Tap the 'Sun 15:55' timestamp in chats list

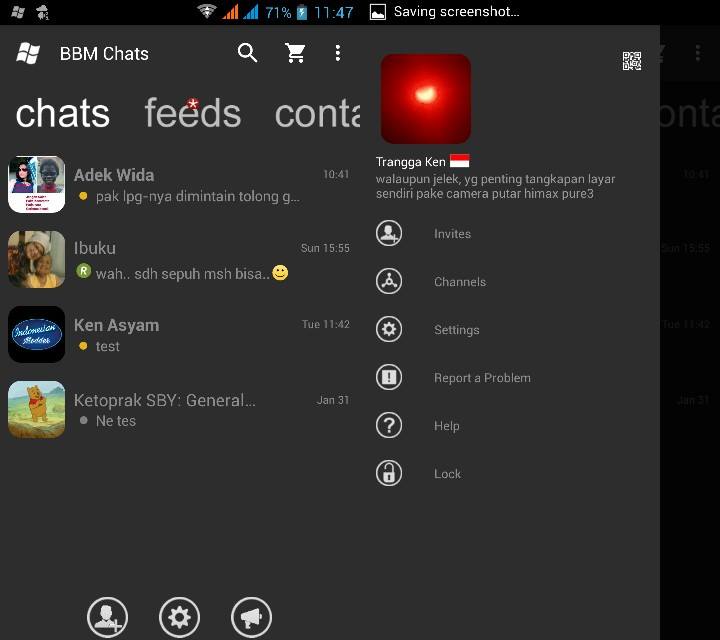(325, 248)
